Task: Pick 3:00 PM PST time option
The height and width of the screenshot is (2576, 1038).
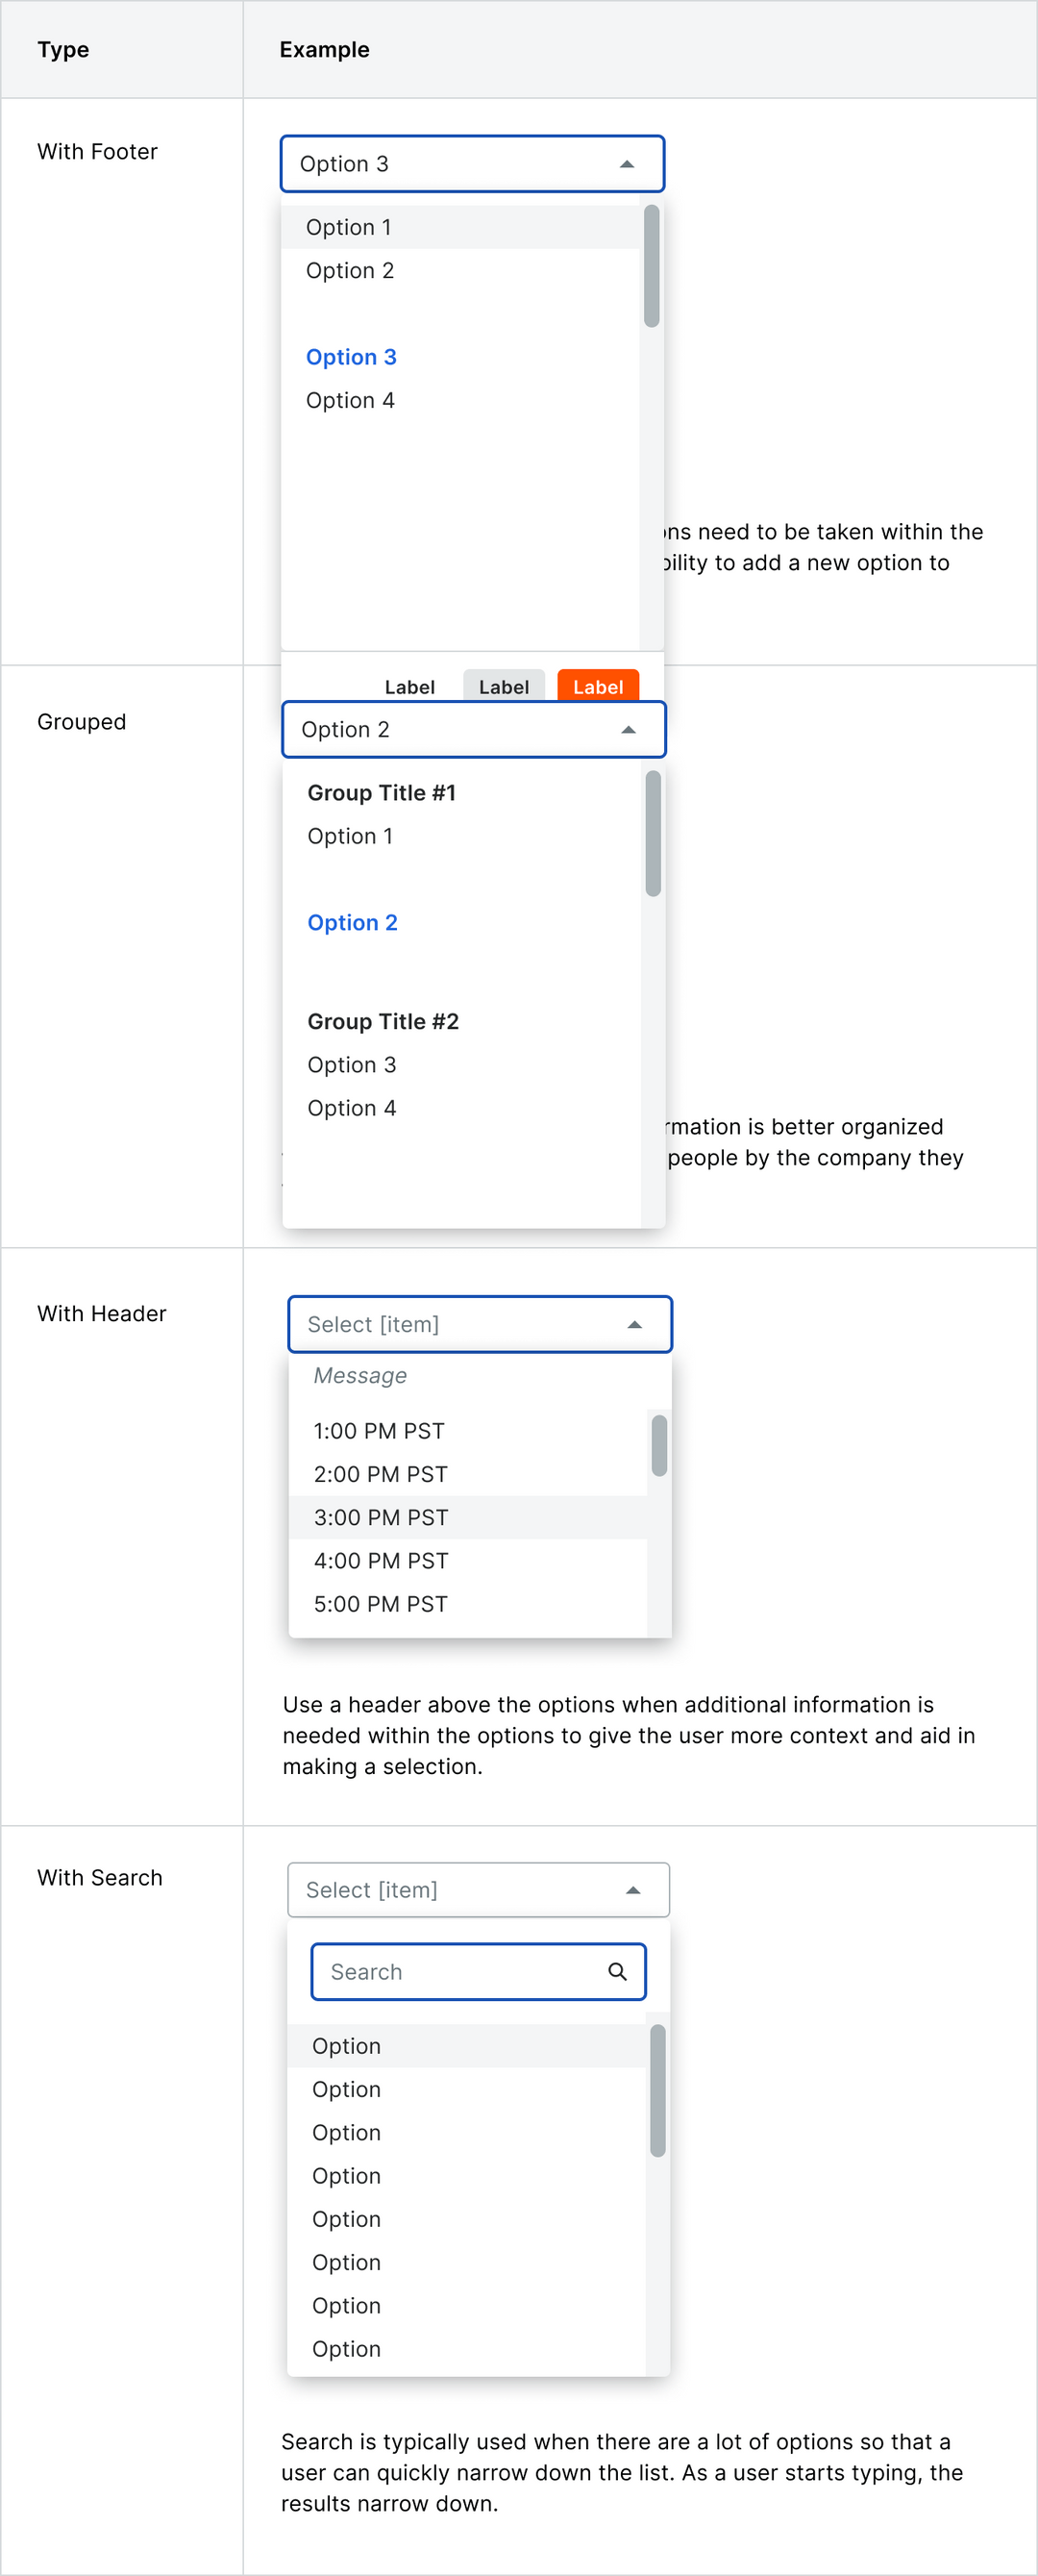Action: pos(381,1518)
